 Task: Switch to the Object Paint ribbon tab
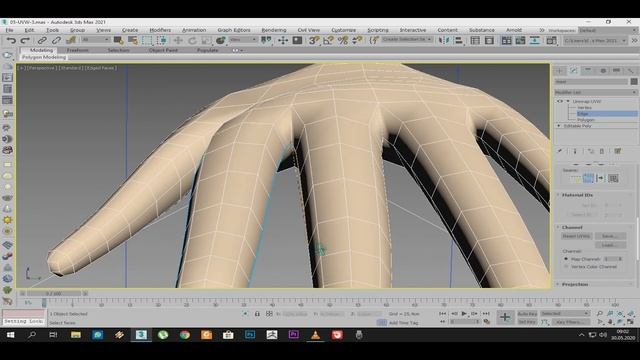tap(163, 50)
